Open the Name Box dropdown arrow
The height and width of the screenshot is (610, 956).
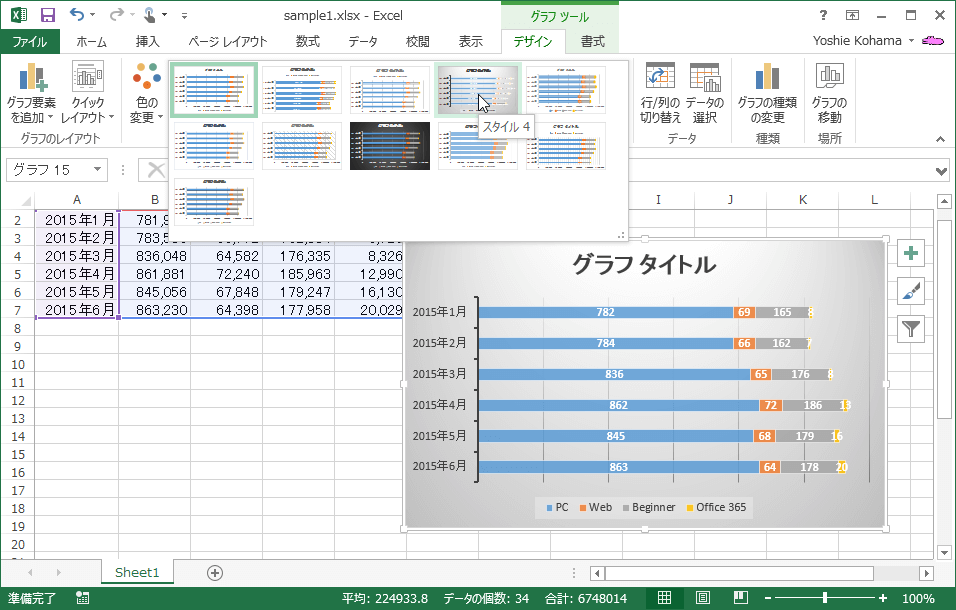(97, 169)
